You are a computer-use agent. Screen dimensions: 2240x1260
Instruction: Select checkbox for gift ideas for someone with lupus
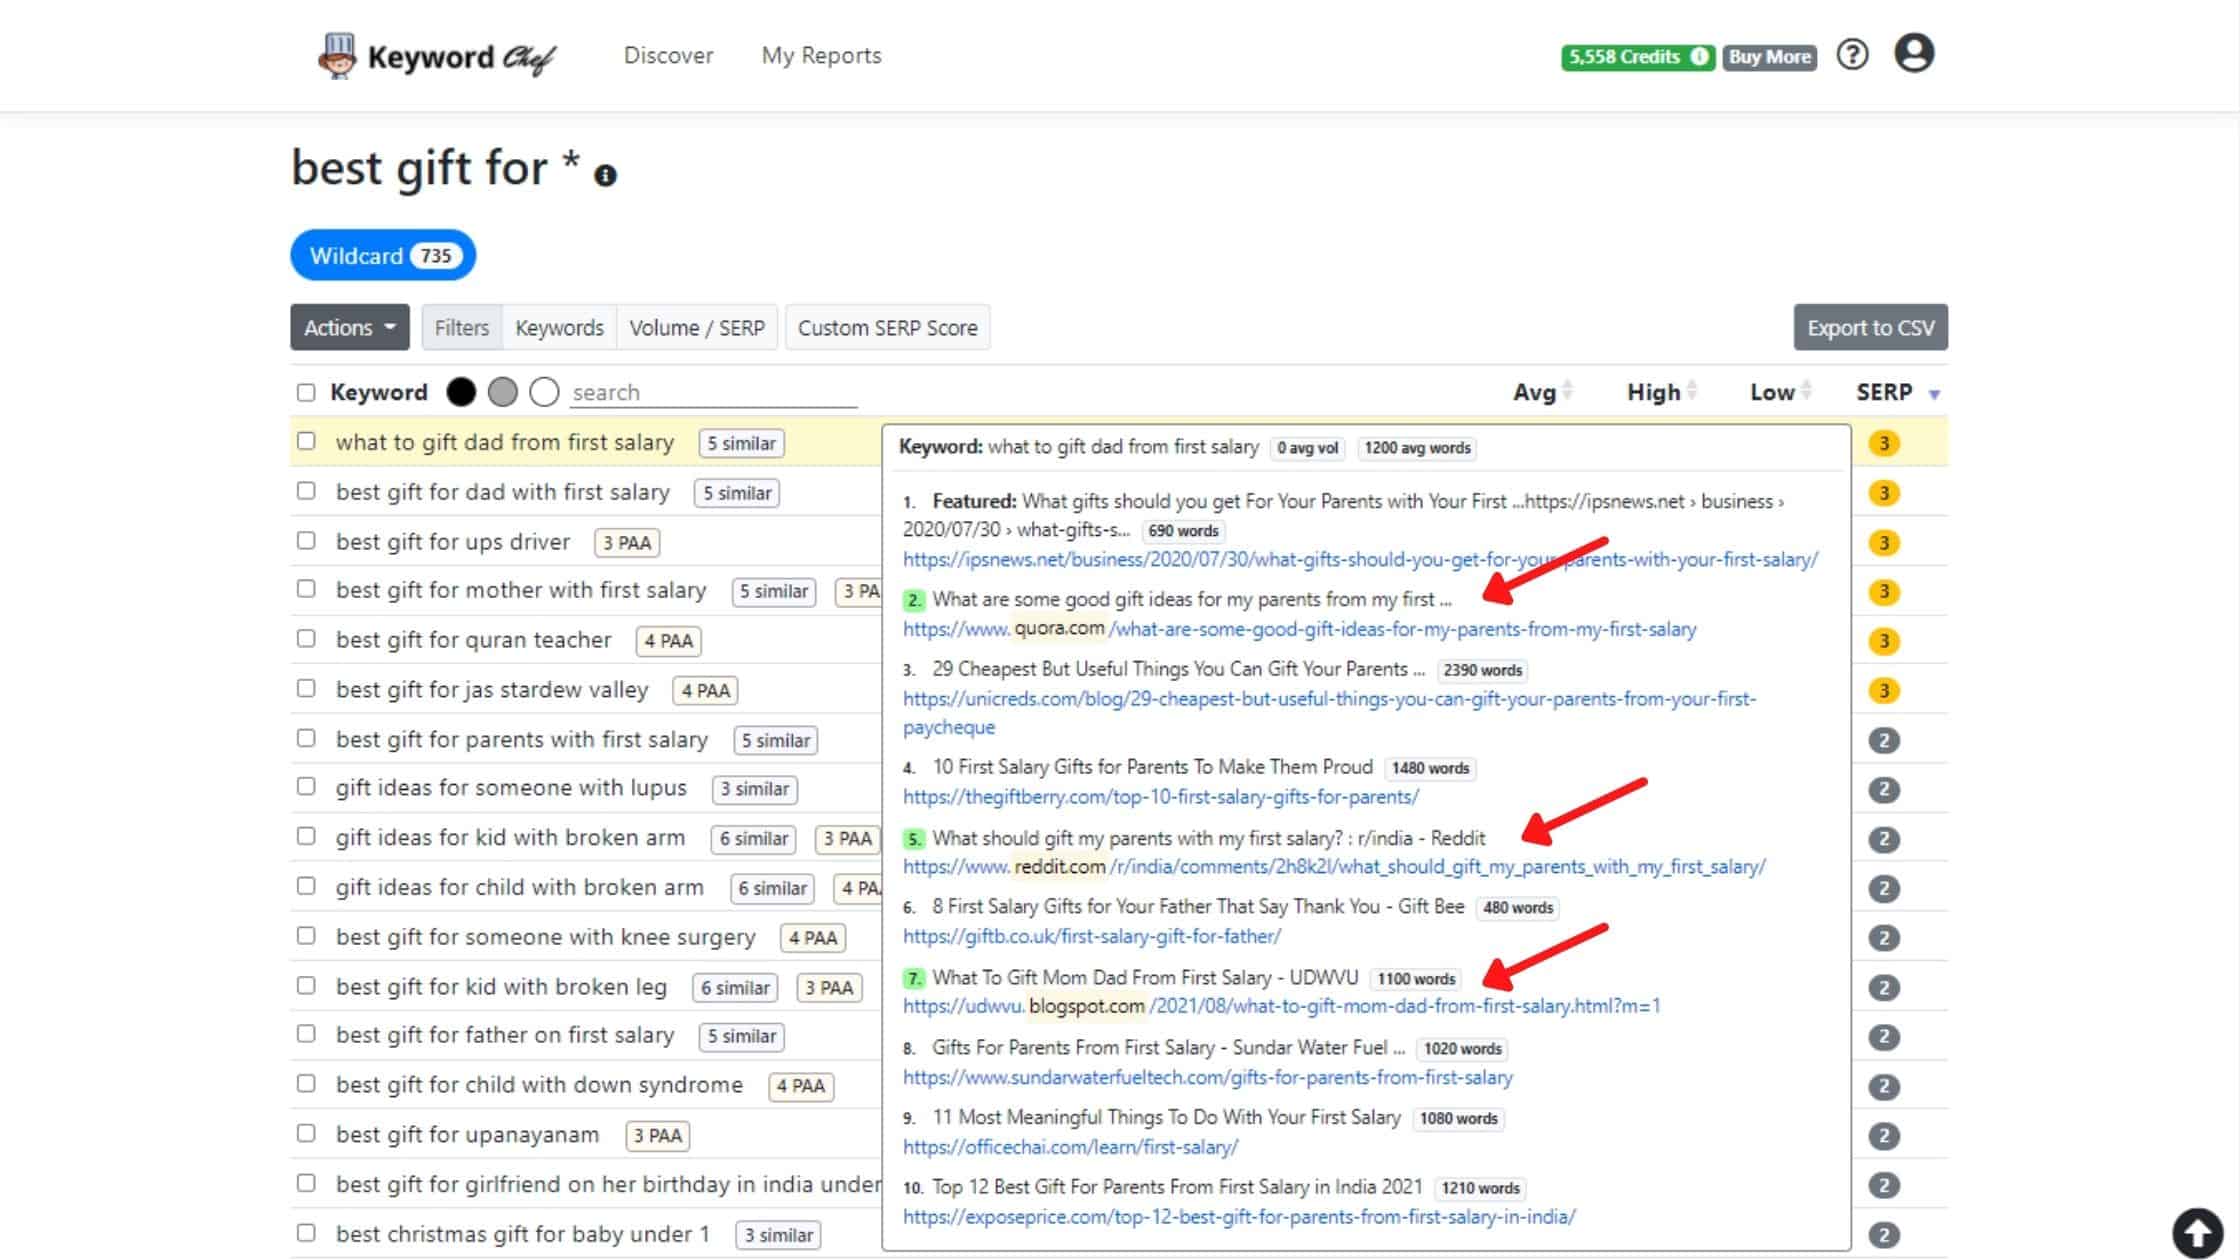pyautogui.click(x=306, y=787)
